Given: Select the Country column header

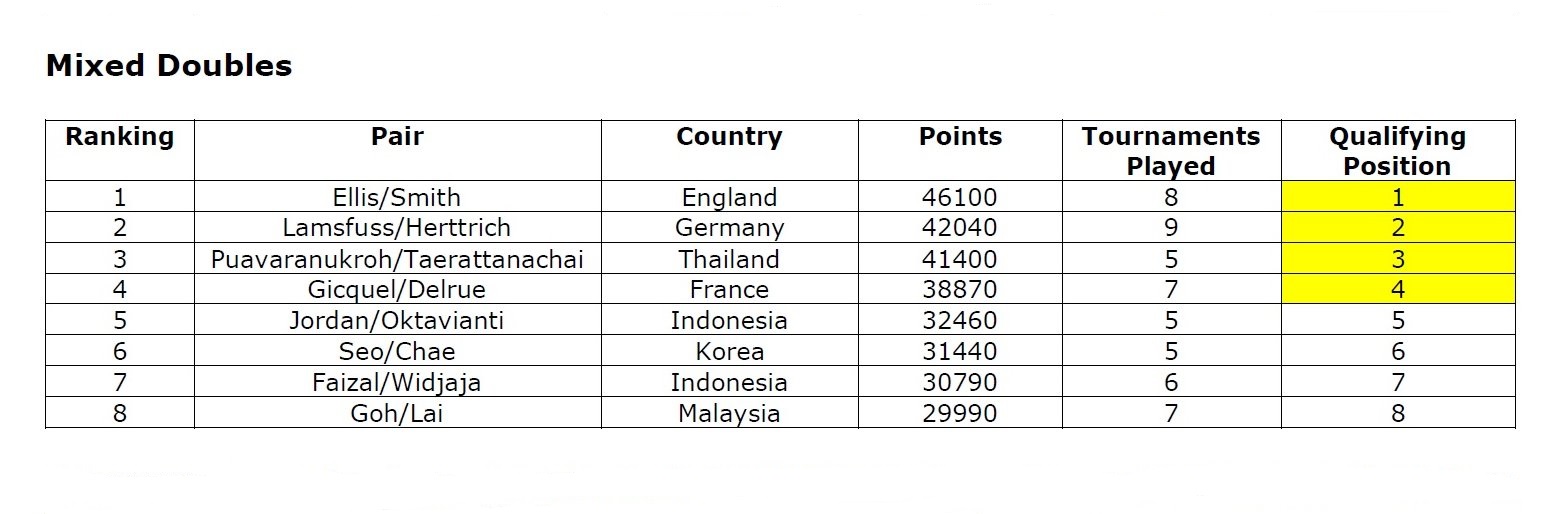Looking at the screenshot, I should click(x=729, y=137).
